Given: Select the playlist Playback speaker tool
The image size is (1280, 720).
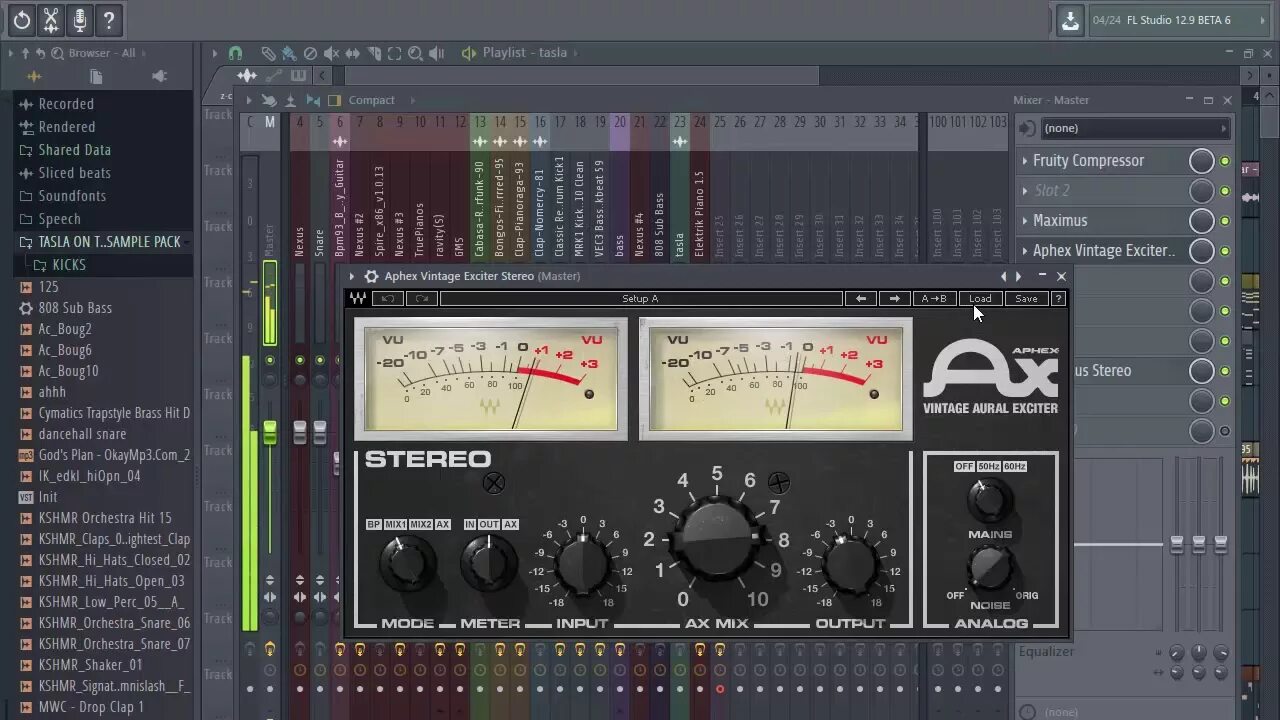Looking at the screenshot, I should [x=437, y=53].
